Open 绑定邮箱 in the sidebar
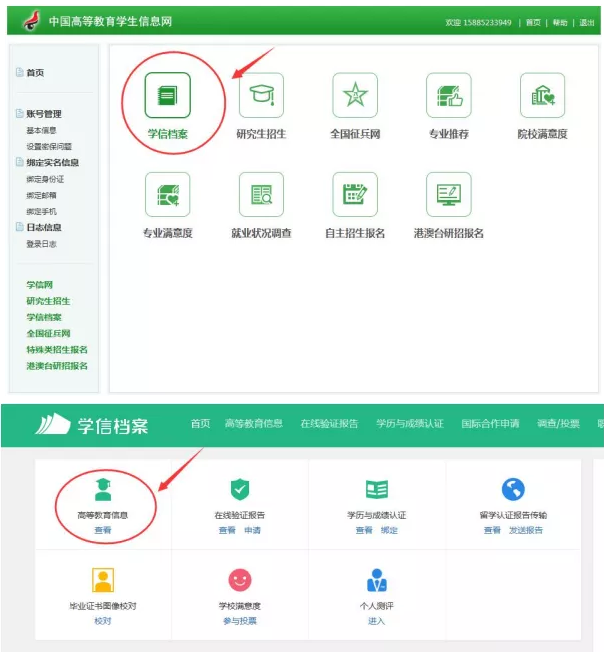 [x=41, y=195]
